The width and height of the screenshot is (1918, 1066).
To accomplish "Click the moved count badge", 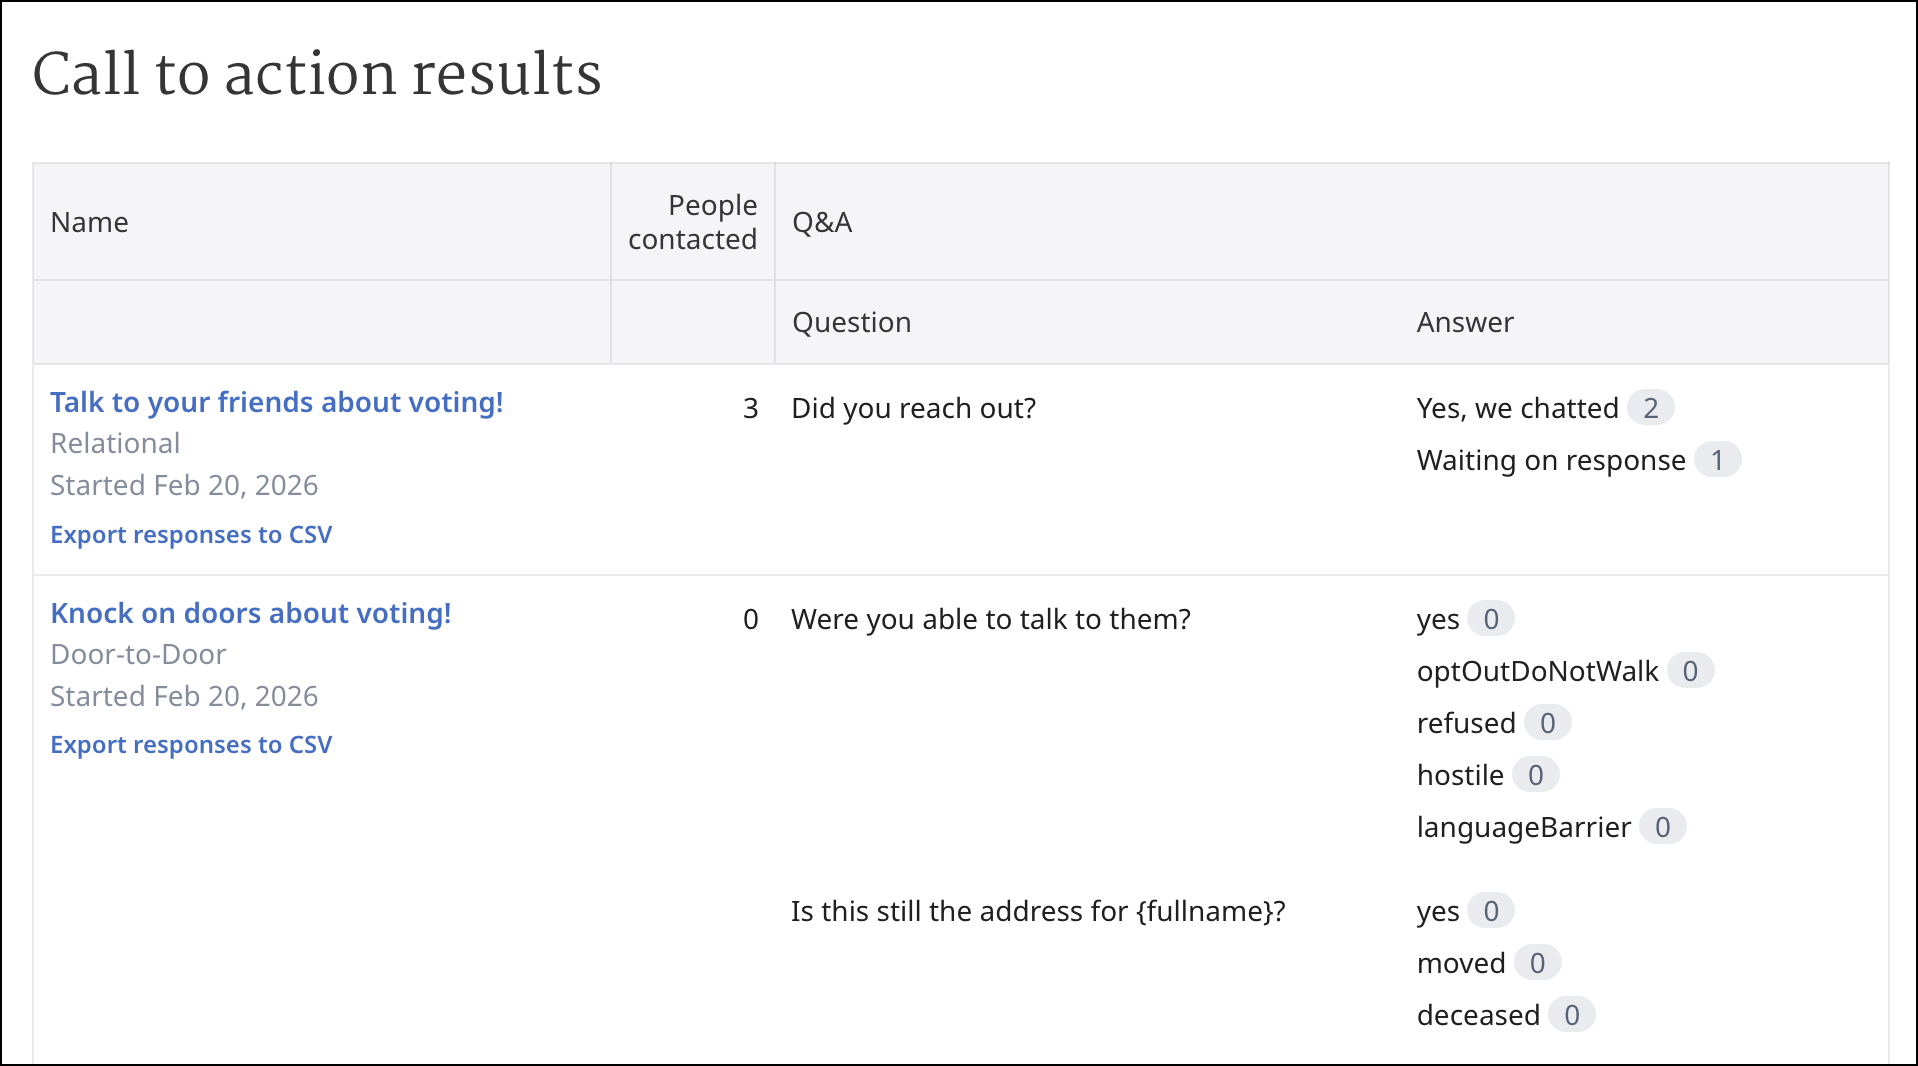I will (1537, 963).
